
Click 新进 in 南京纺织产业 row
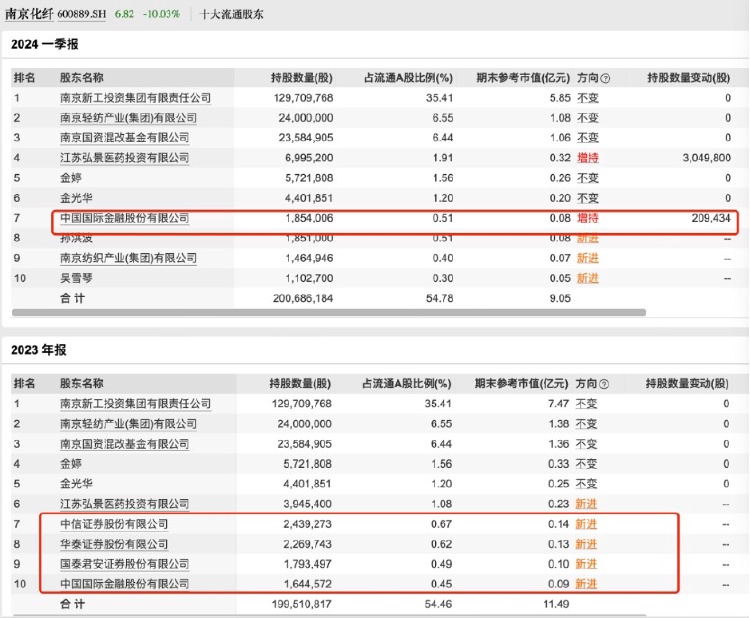tap(588, 258)
